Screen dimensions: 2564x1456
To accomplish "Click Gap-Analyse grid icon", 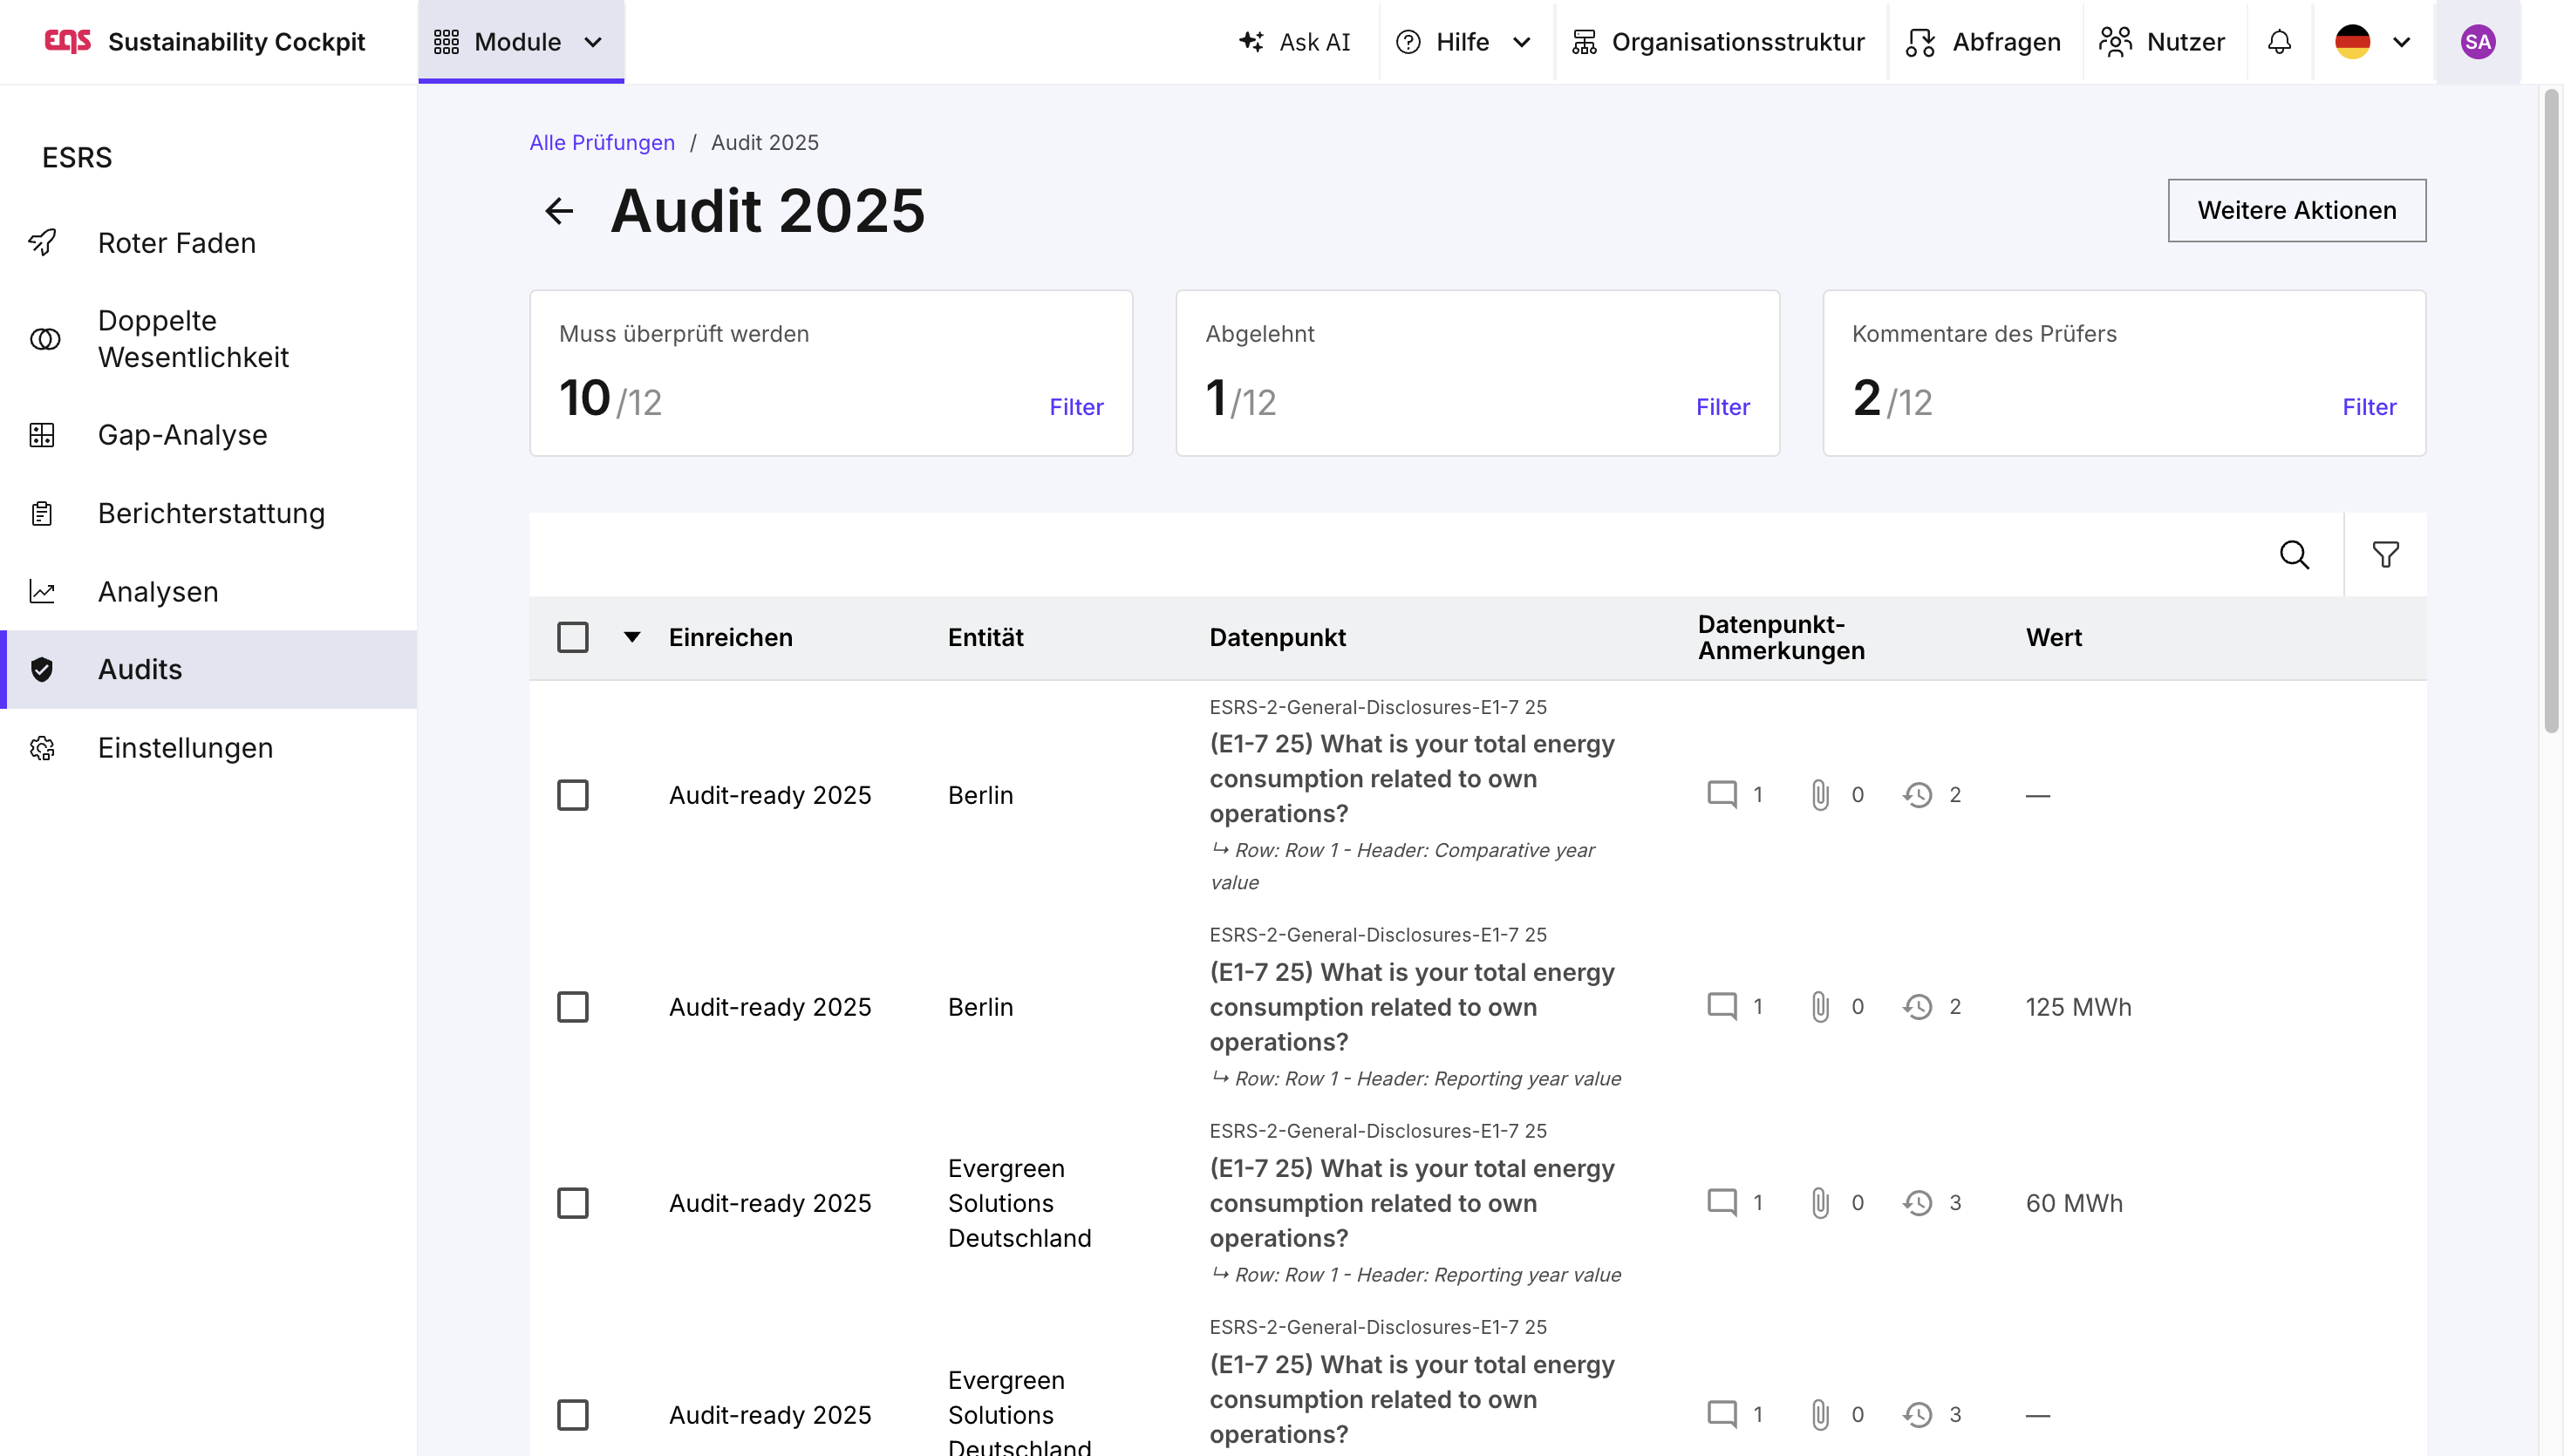I will coord(42,435).
